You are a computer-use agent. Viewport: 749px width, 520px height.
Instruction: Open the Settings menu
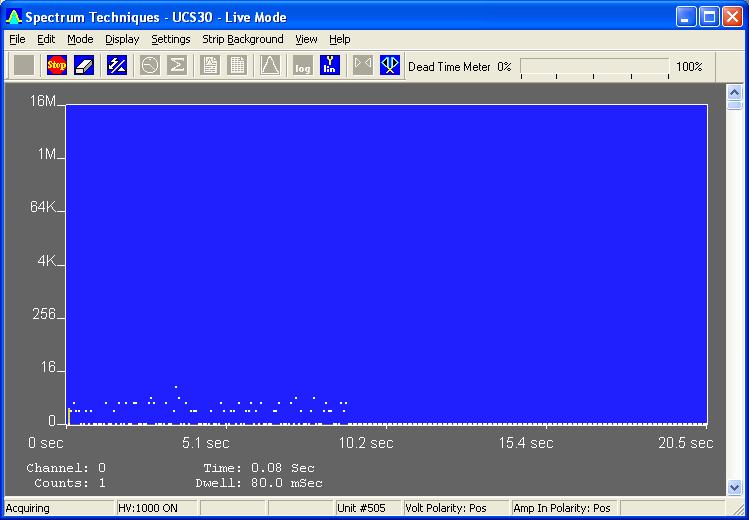pos(171,39)
